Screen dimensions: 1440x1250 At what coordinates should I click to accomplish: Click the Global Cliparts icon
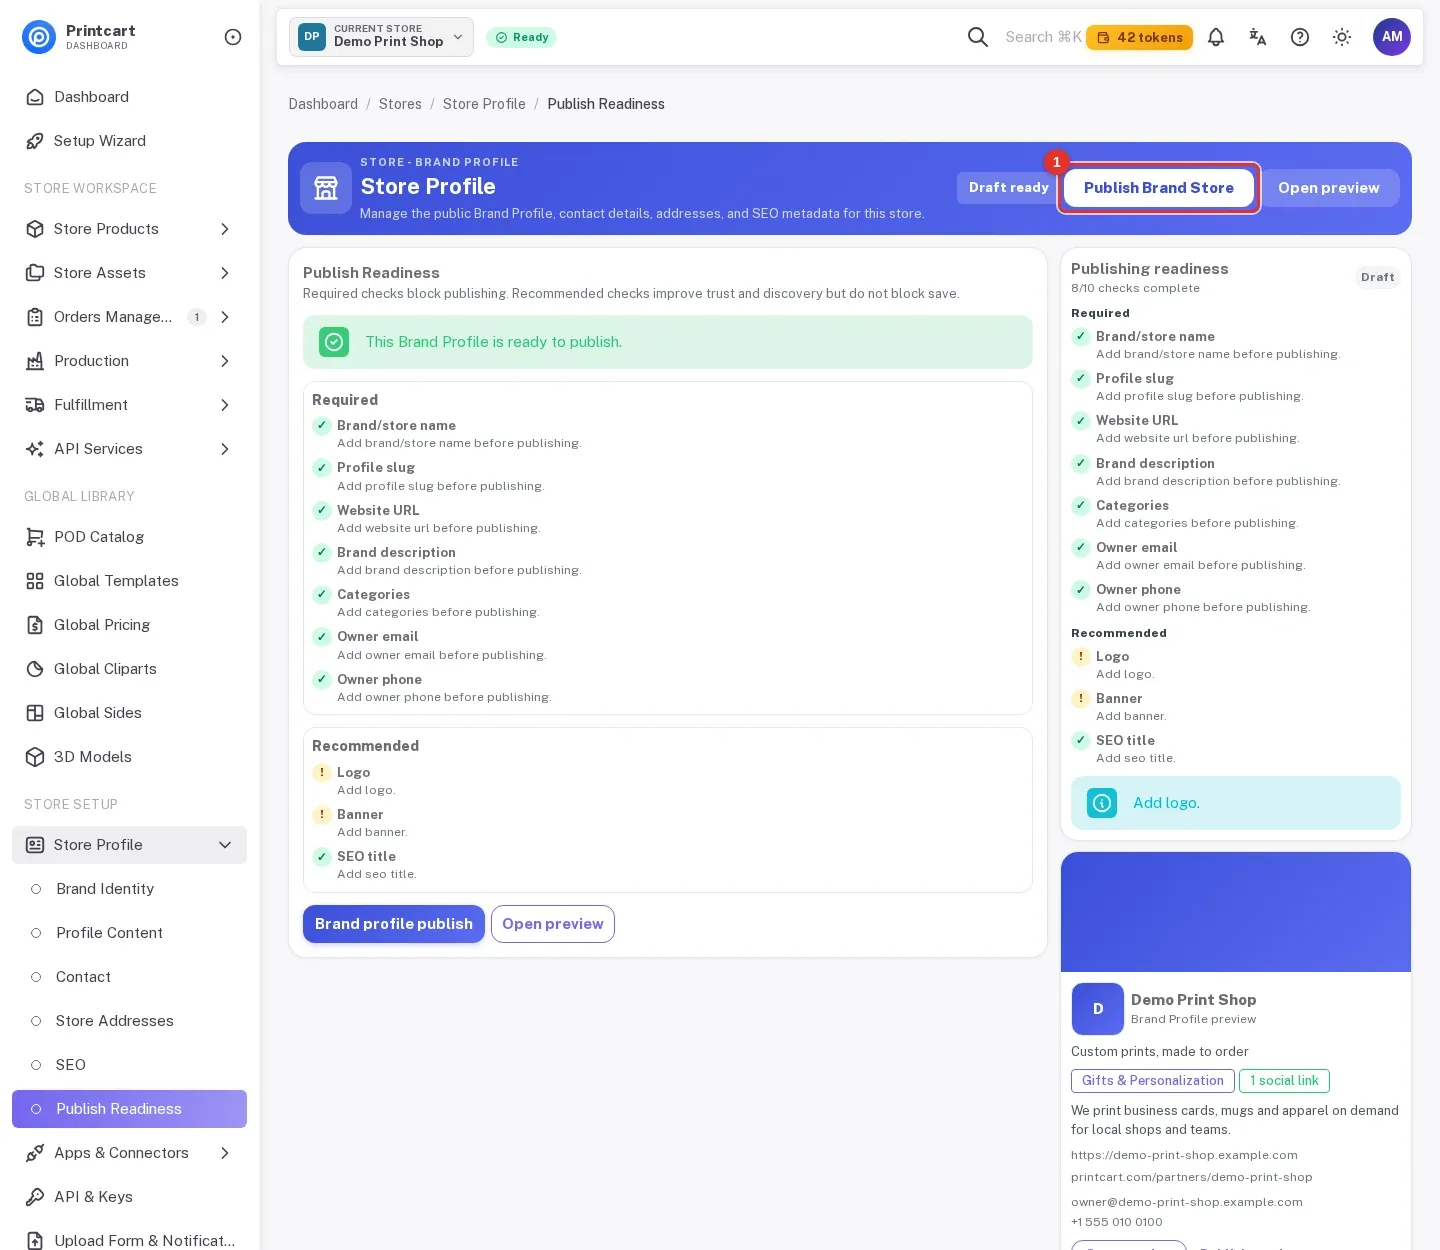35,669
